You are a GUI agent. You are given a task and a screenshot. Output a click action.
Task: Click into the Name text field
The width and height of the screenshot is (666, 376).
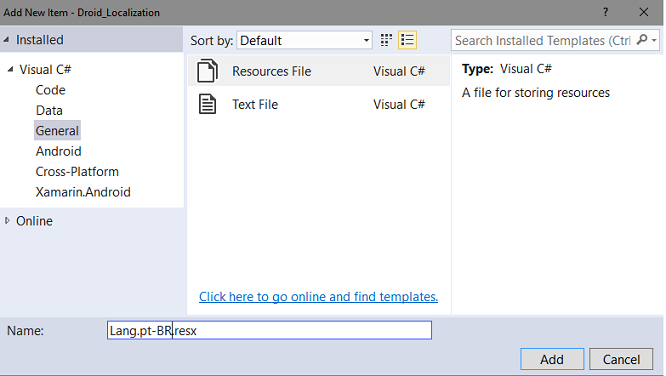(269, 330)
